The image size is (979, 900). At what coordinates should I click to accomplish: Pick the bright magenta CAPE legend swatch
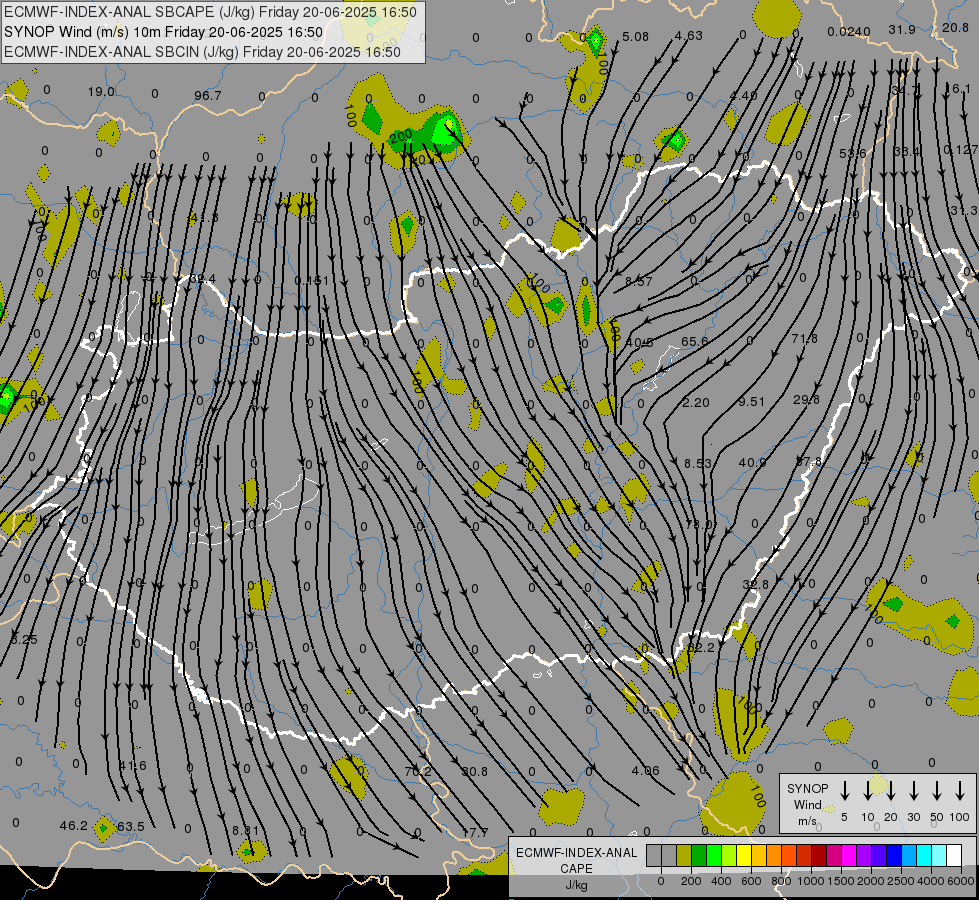coord(849,855)
